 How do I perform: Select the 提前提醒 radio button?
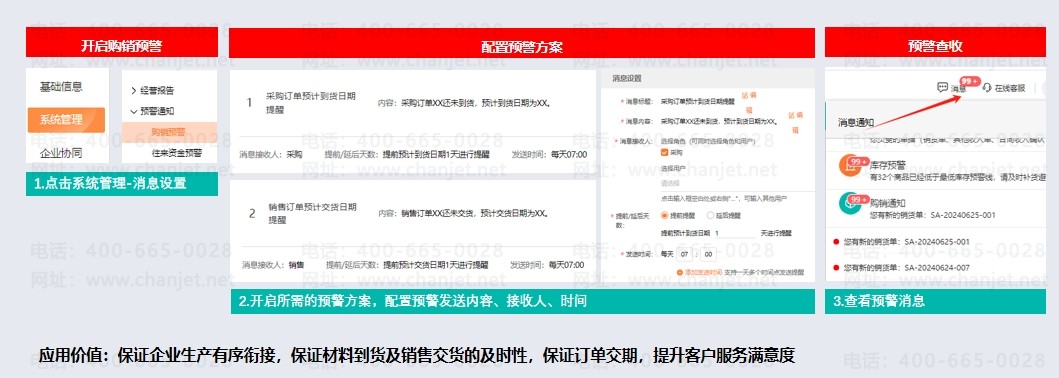665,215
